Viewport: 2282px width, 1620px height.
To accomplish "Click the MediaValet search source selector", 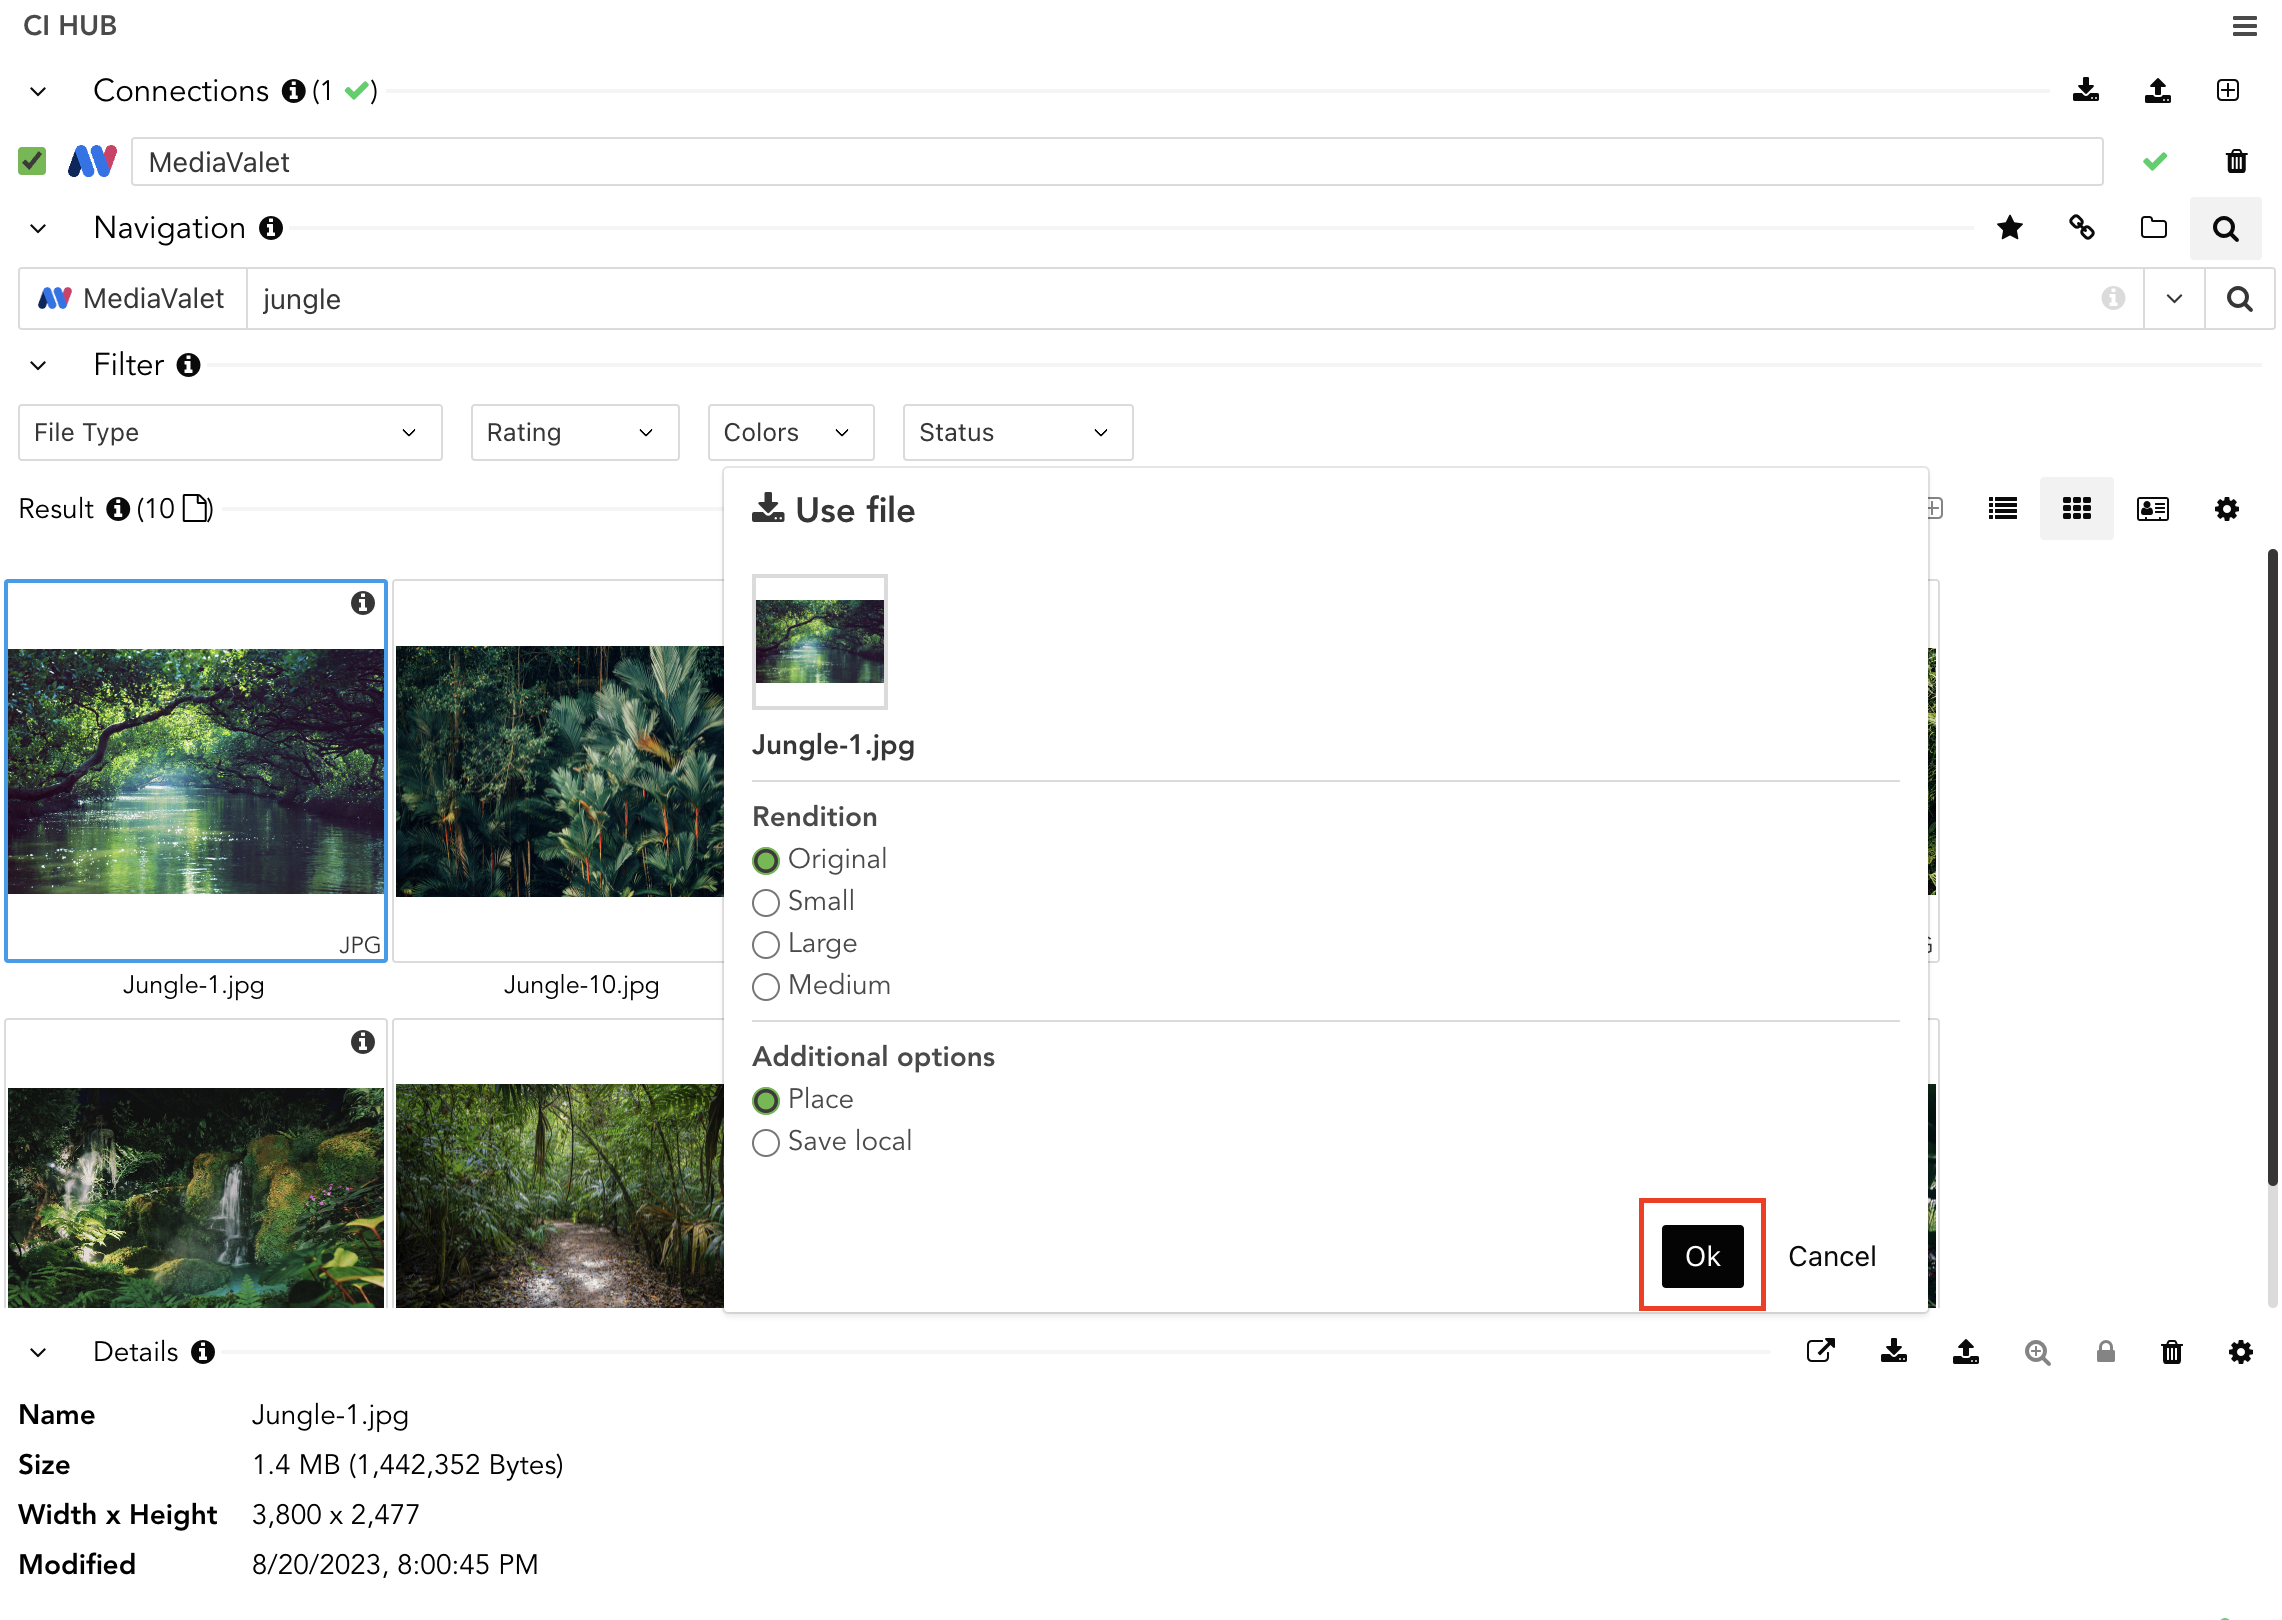I will tap(133, 298).
